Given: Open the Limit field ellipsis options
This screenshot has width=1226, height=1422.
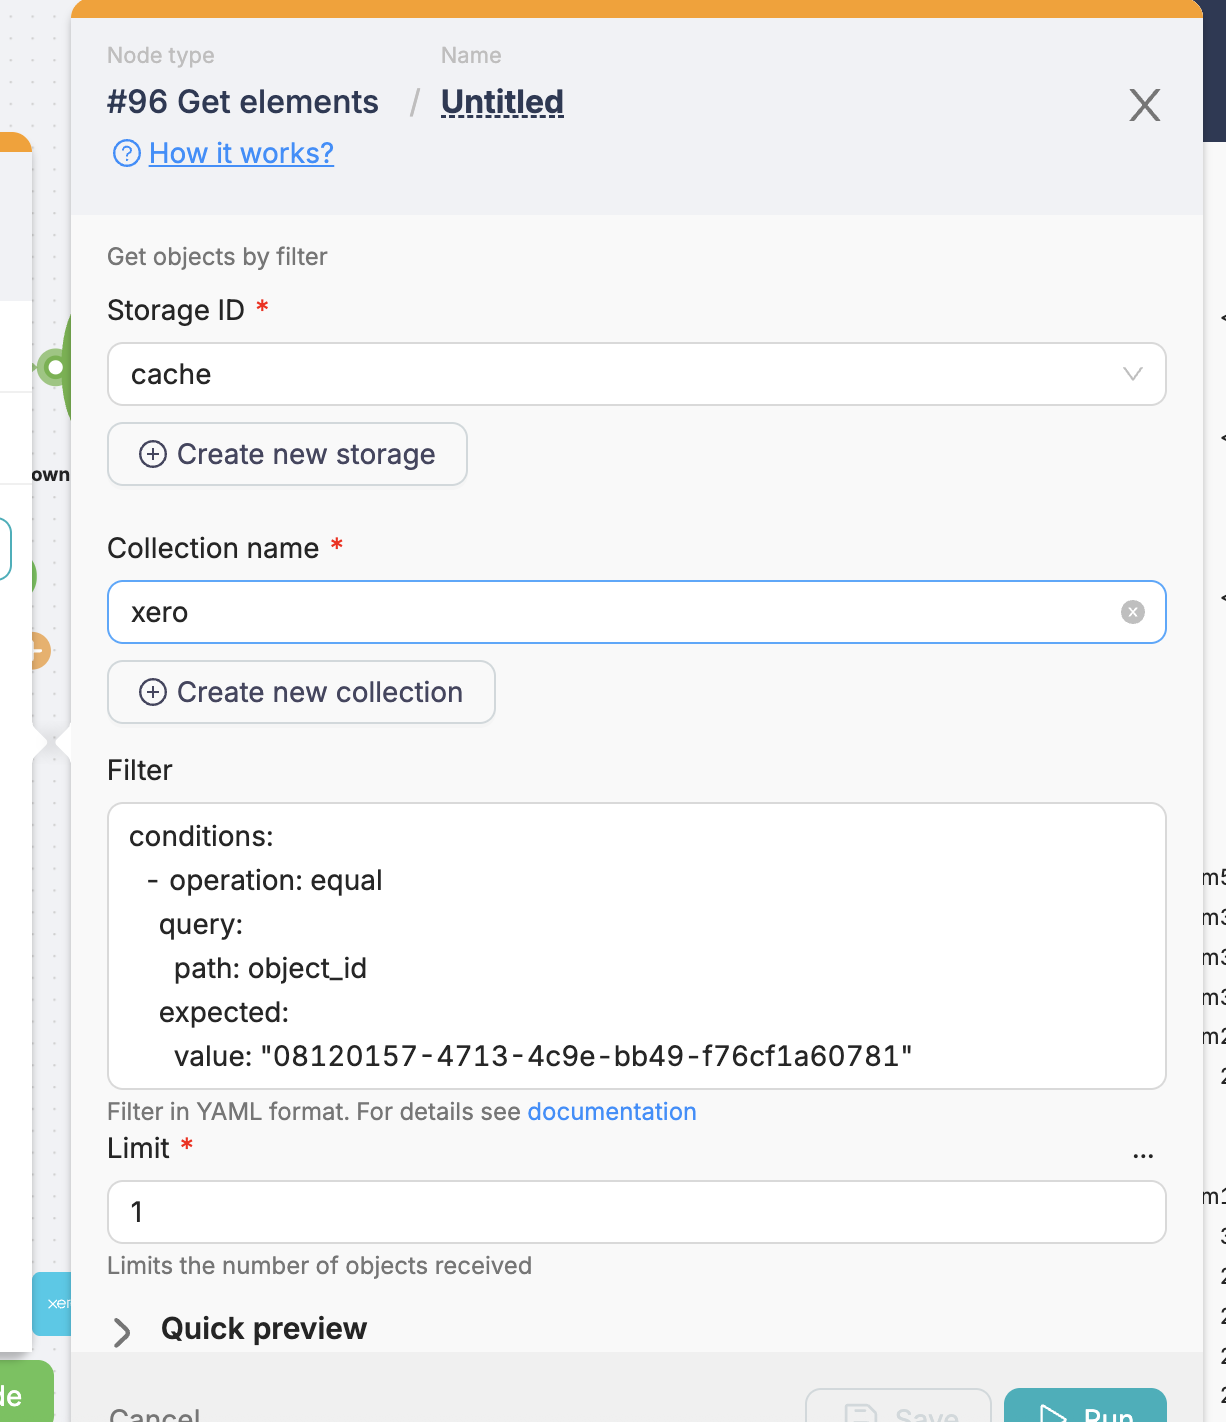Looking at the screenshot, I should coord(1143,1155).
